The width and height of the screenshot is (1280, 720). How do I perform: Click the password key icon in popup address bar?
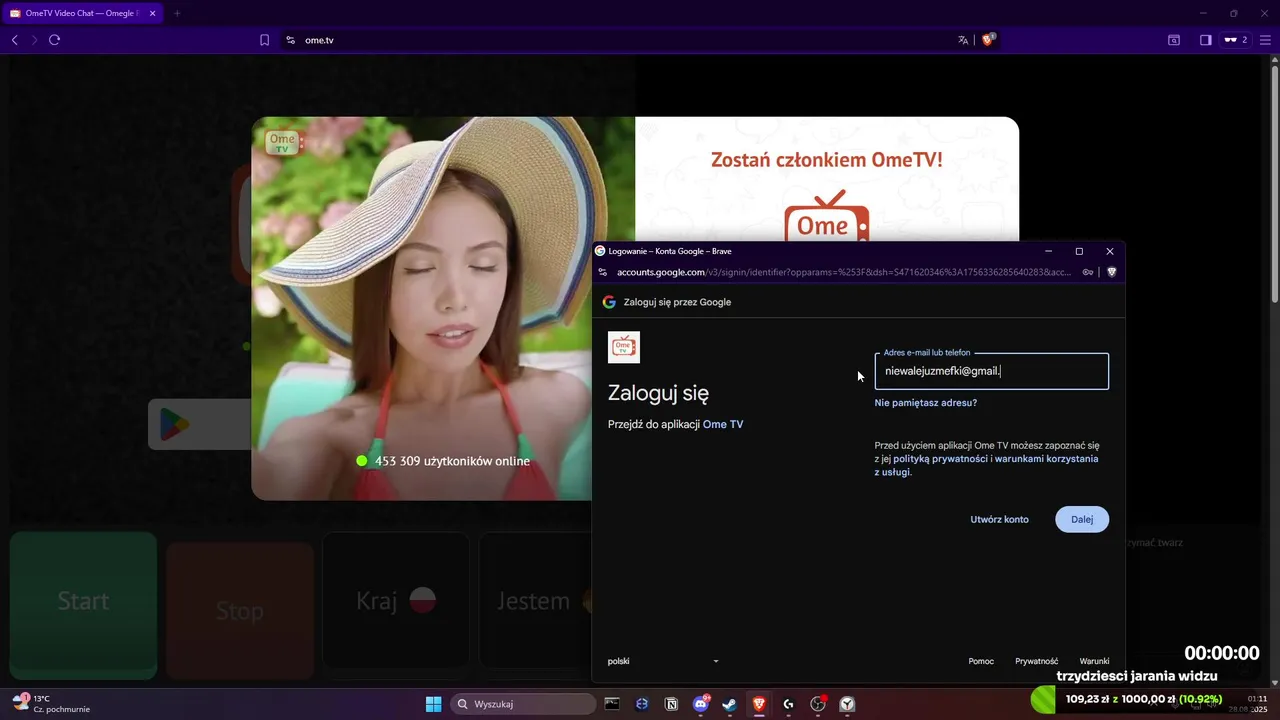pyautogui.click(x=1088, y=272)
